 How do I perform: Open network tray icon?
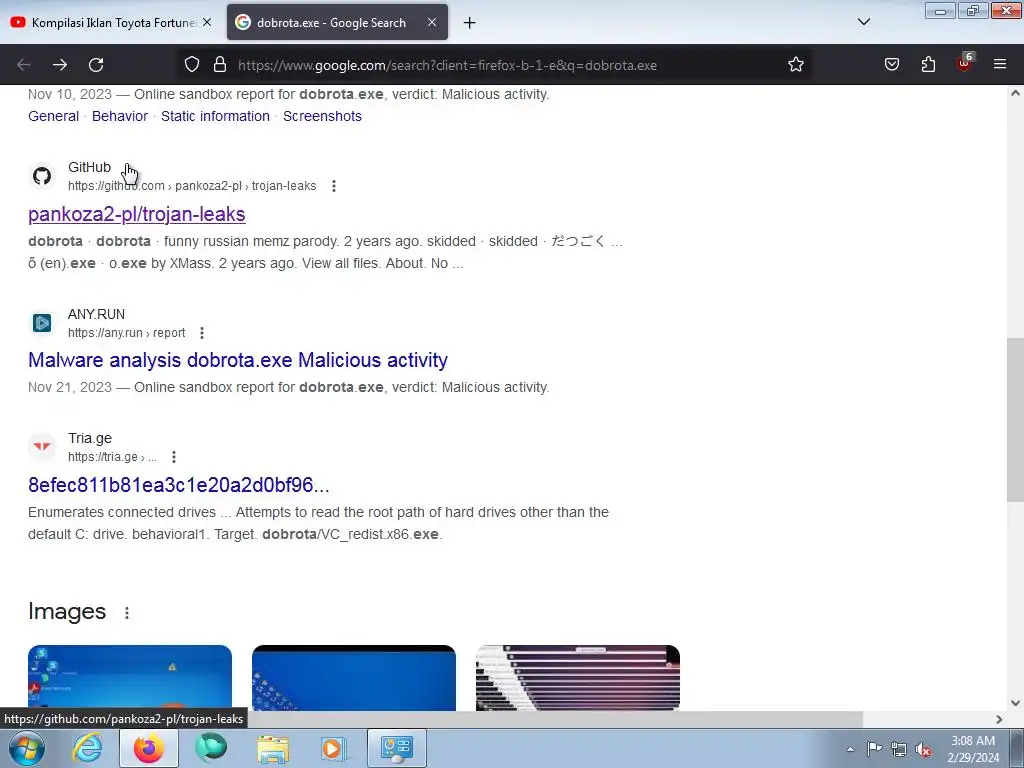pyautogui.click(x=899, y=749)
